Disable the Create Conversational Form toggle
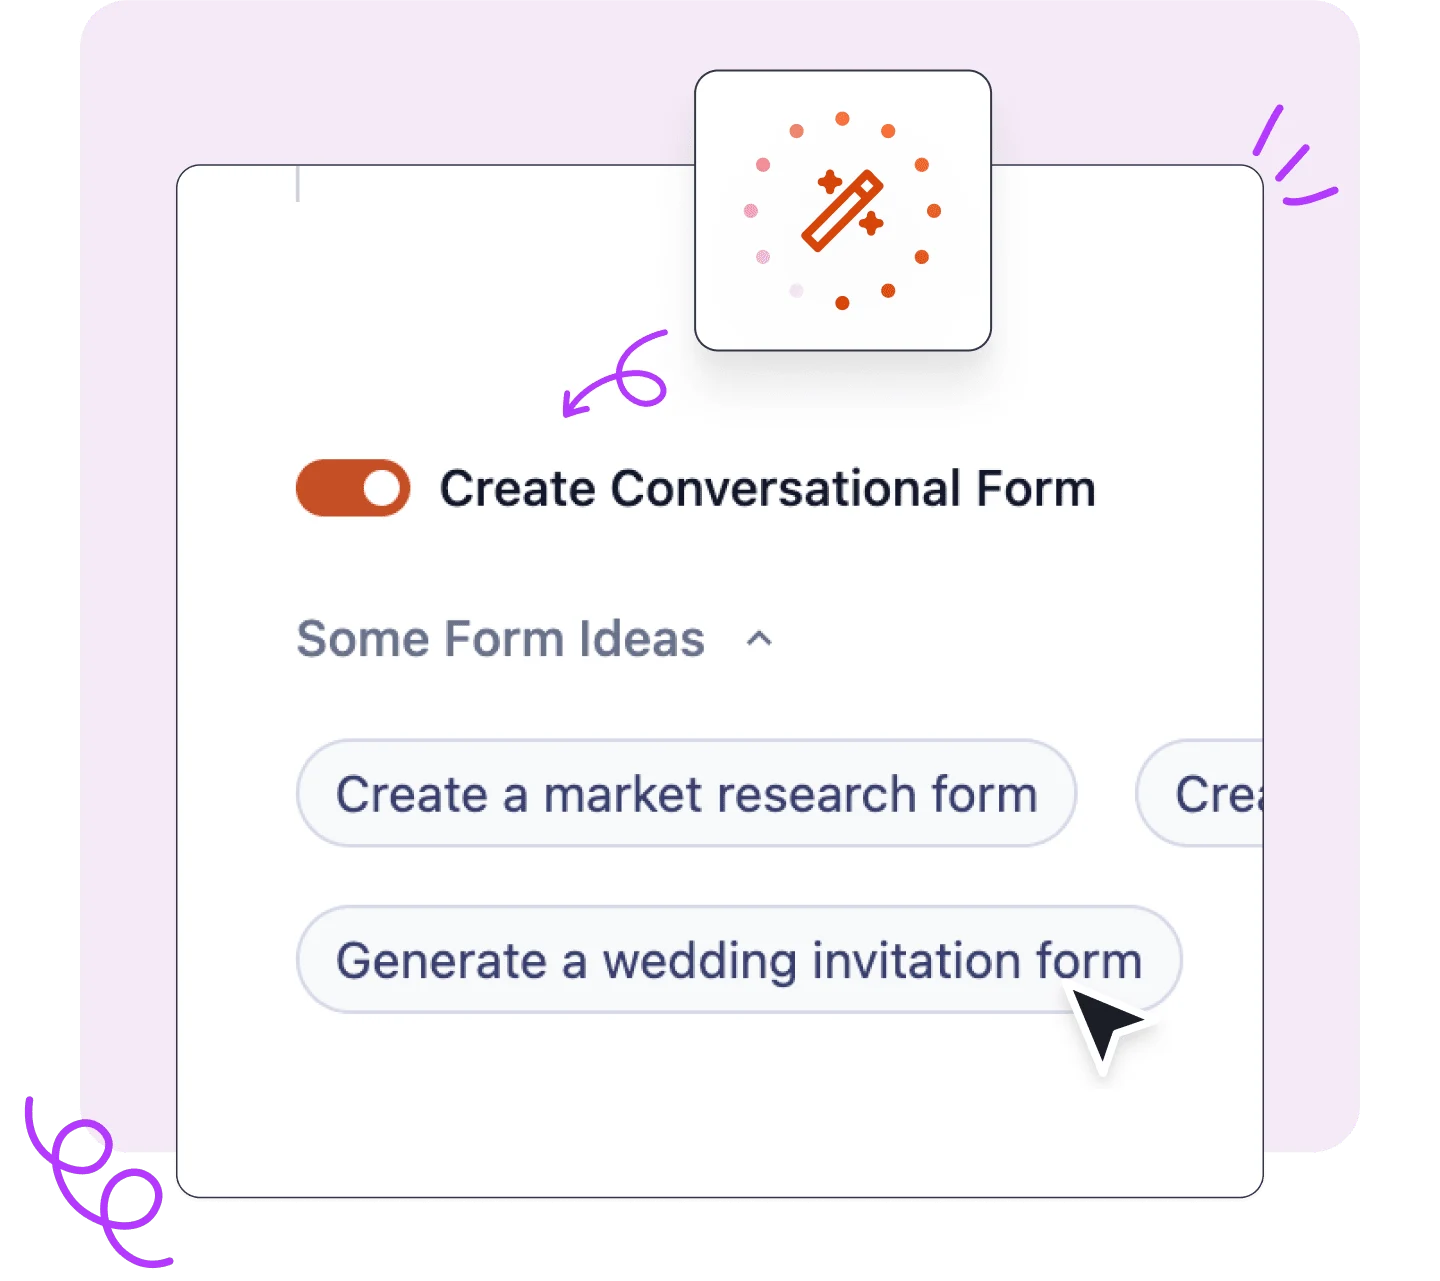The image size is (1440, 1281). pyautogui.click(x=353, y=488)
